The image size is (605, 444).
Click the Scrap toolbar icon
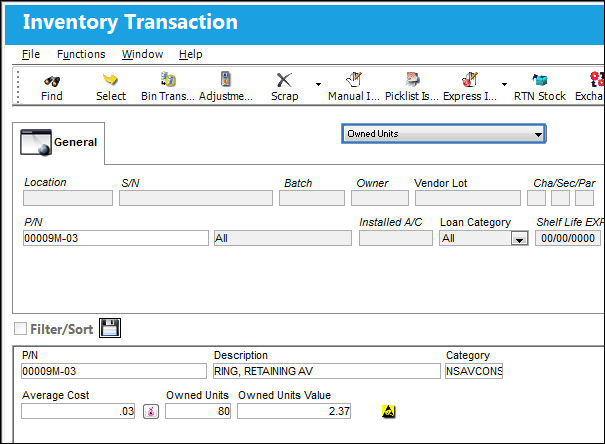[284, 80]
